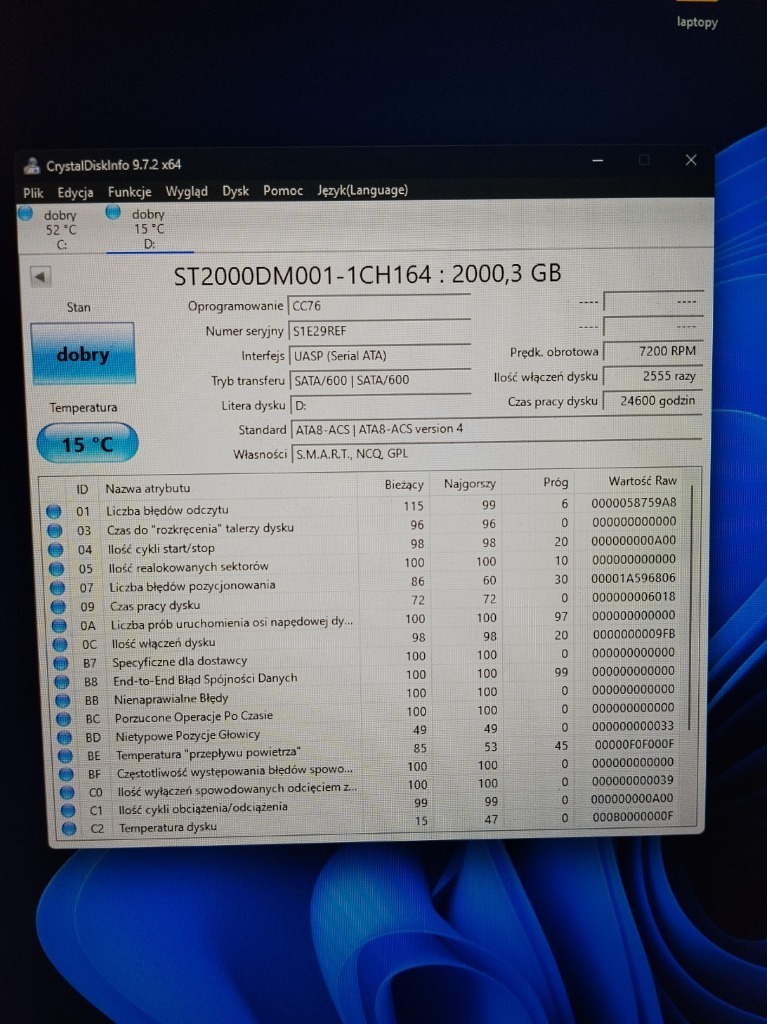This screenshot has height=1024, width=767.
Task: Minimize the CrystalDiskInfo window
Action: [597, 161]
